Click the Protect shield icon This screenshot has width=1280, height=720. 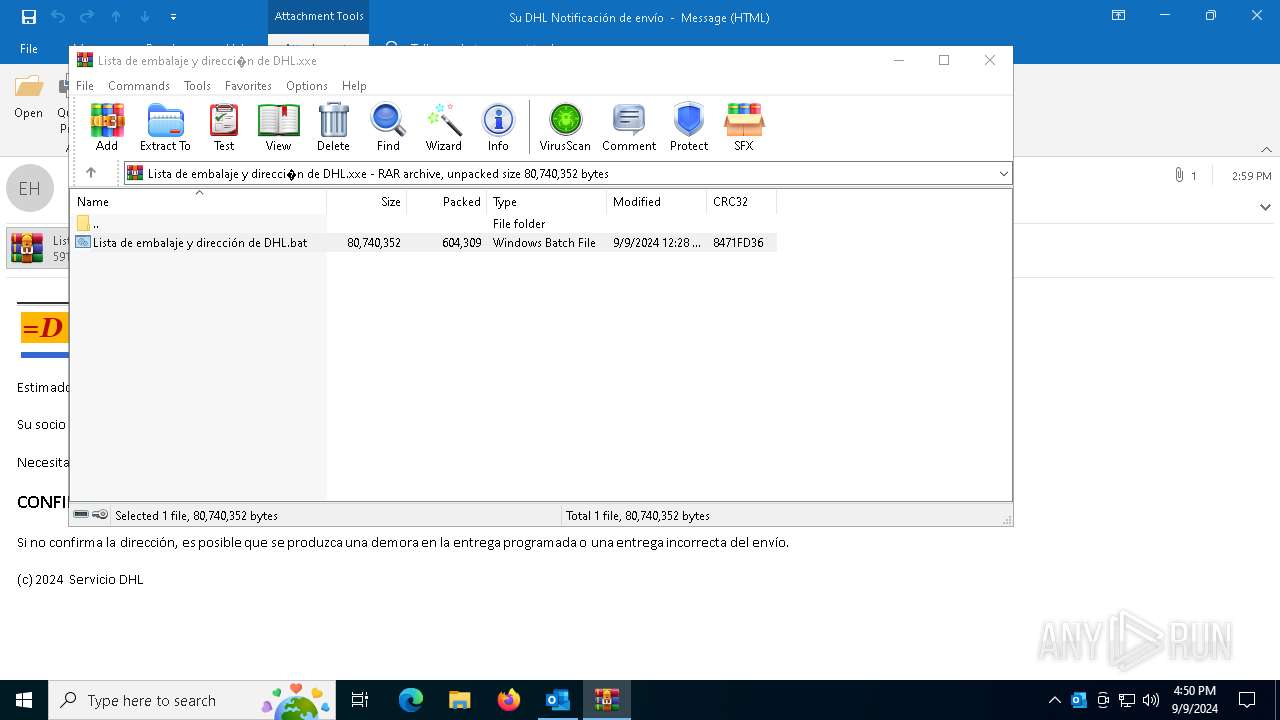(x=689, y=127)
